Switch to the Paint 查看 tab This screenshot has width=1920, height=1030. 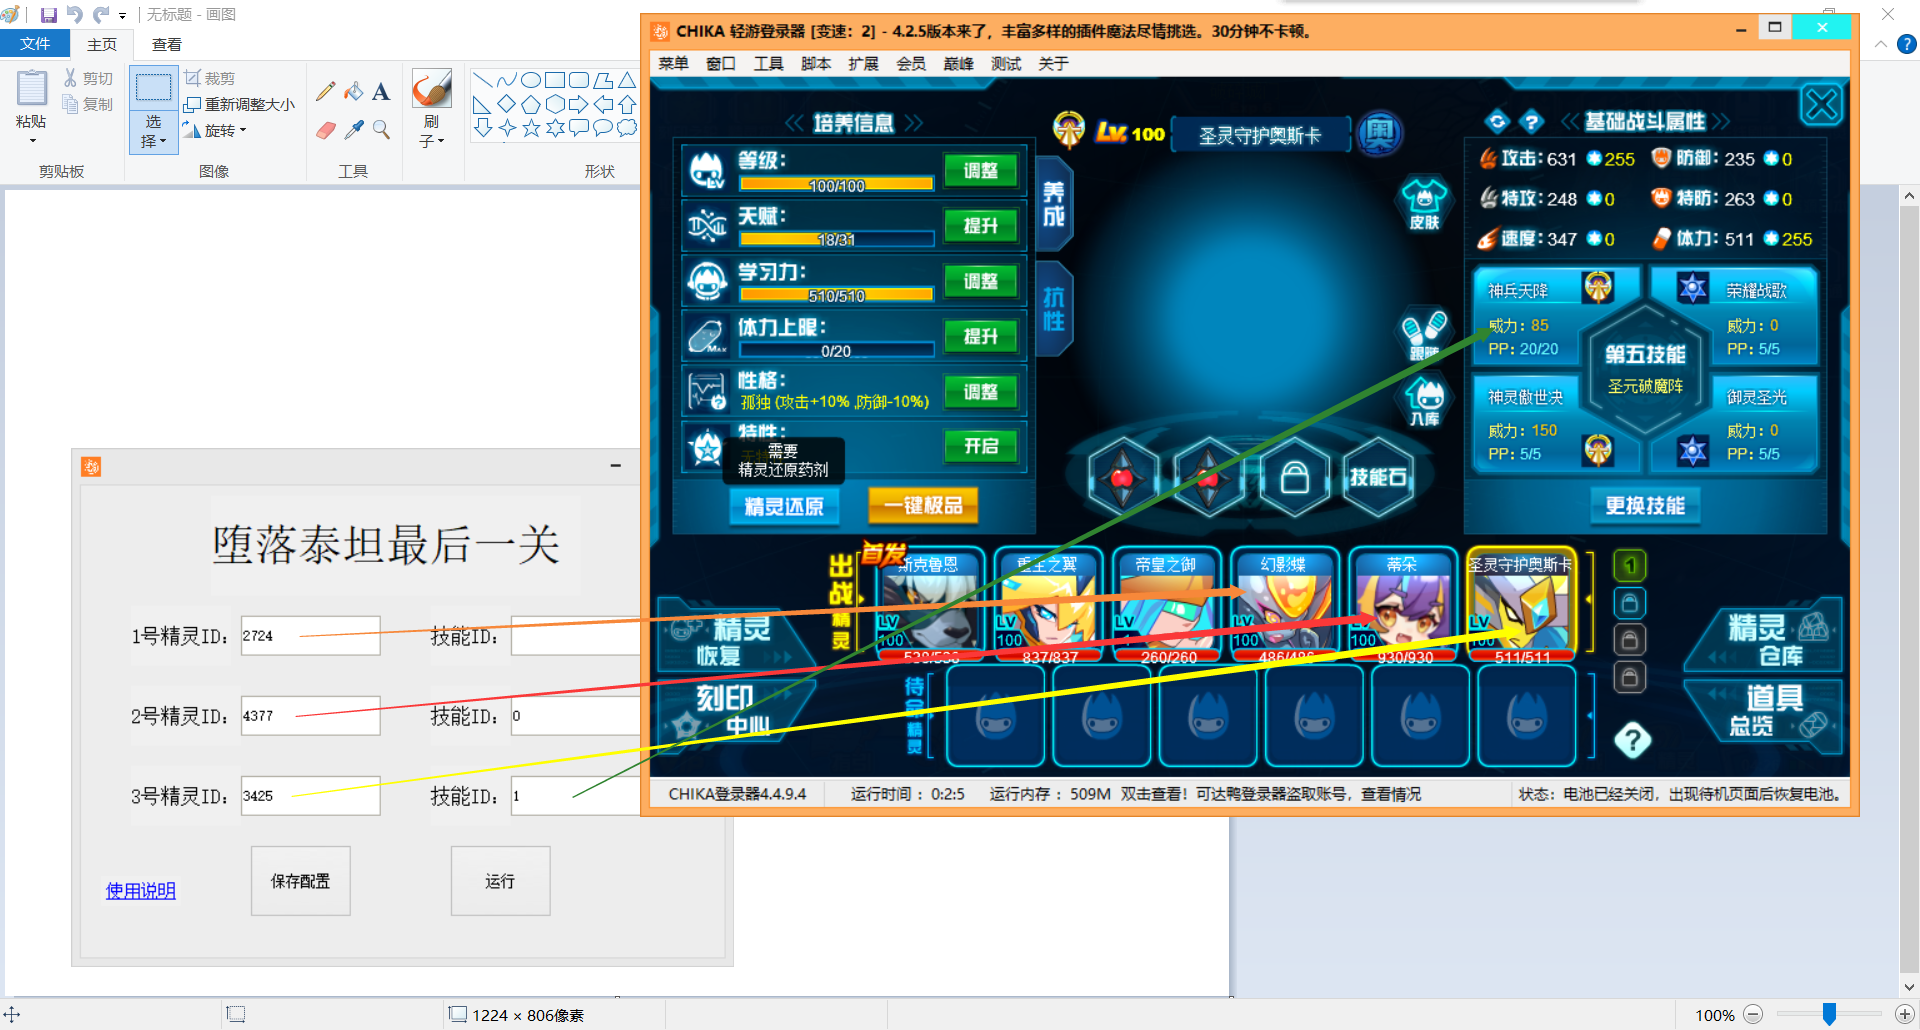point(167,44)
